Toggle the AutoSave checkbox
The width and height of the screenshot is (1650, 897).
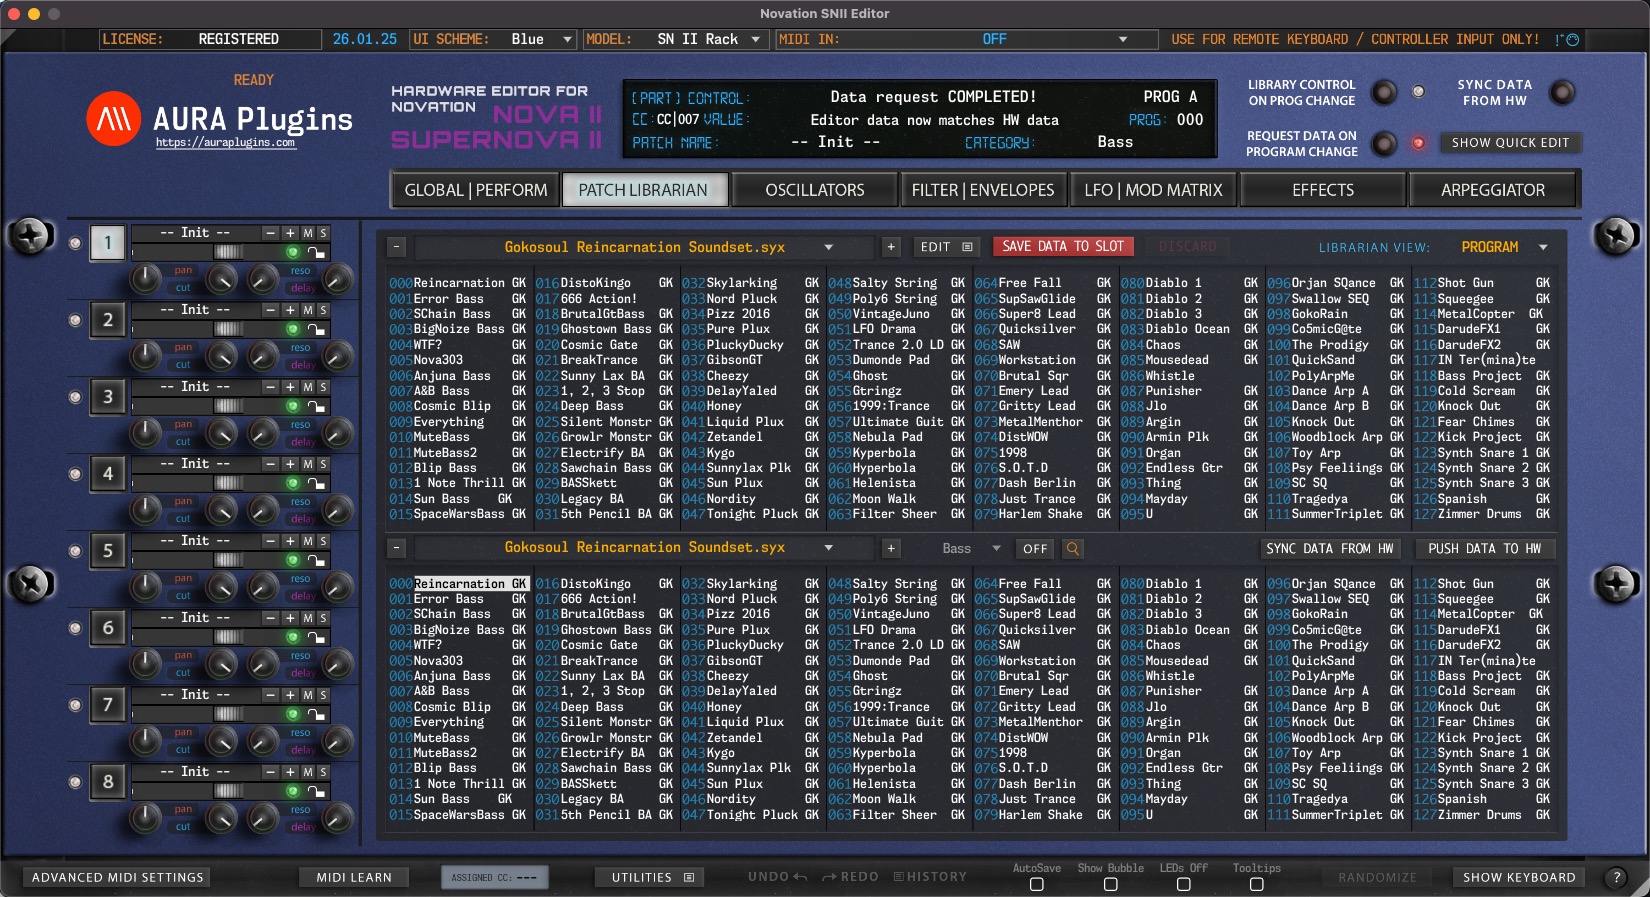(x=1036, y=884)
